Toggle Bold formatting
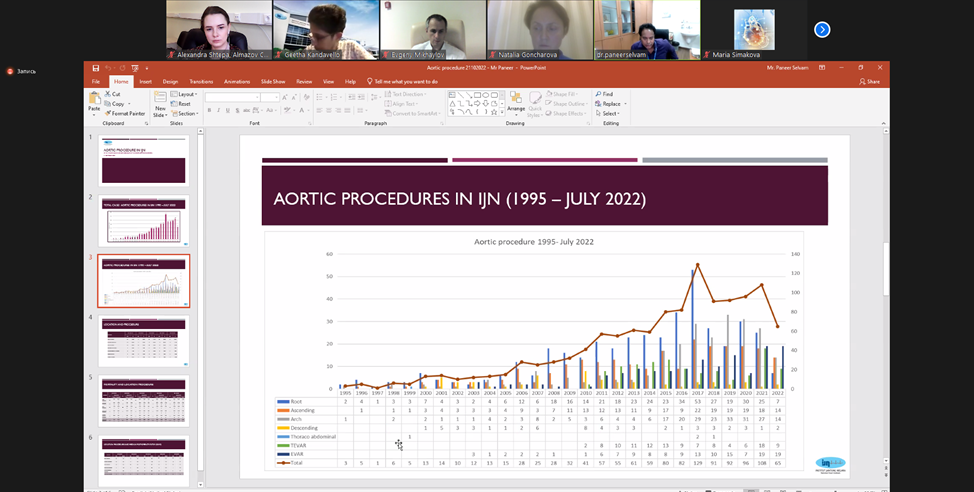The width and height of the screenshot is (974, 492). (209, 109)
